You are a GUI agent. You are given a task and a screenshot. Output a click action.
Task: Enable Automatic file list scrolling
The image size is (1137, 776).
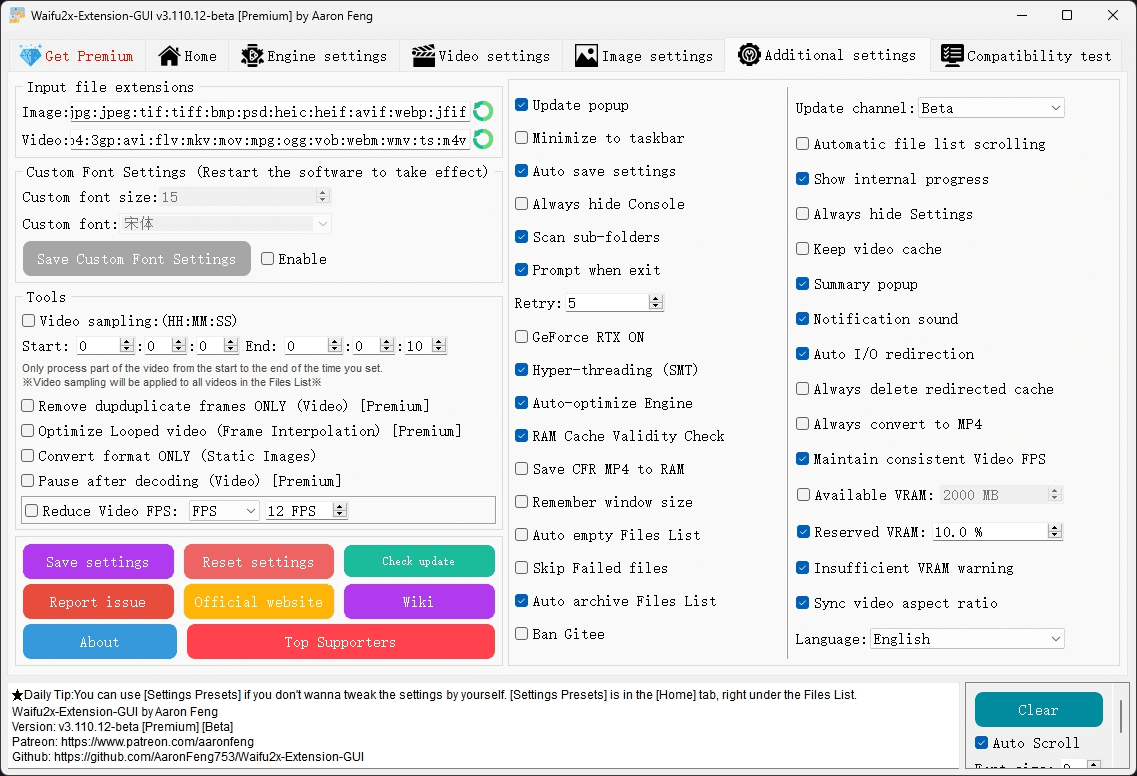tap(803, 144)
